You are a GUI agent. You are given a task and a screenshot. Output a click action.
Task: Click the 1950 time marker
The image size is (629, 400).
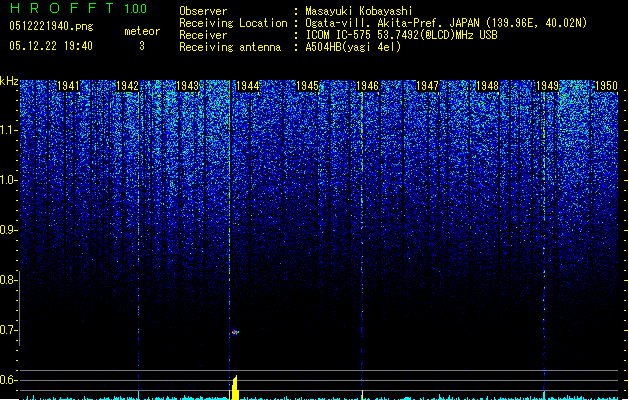(x=606, y=86)
